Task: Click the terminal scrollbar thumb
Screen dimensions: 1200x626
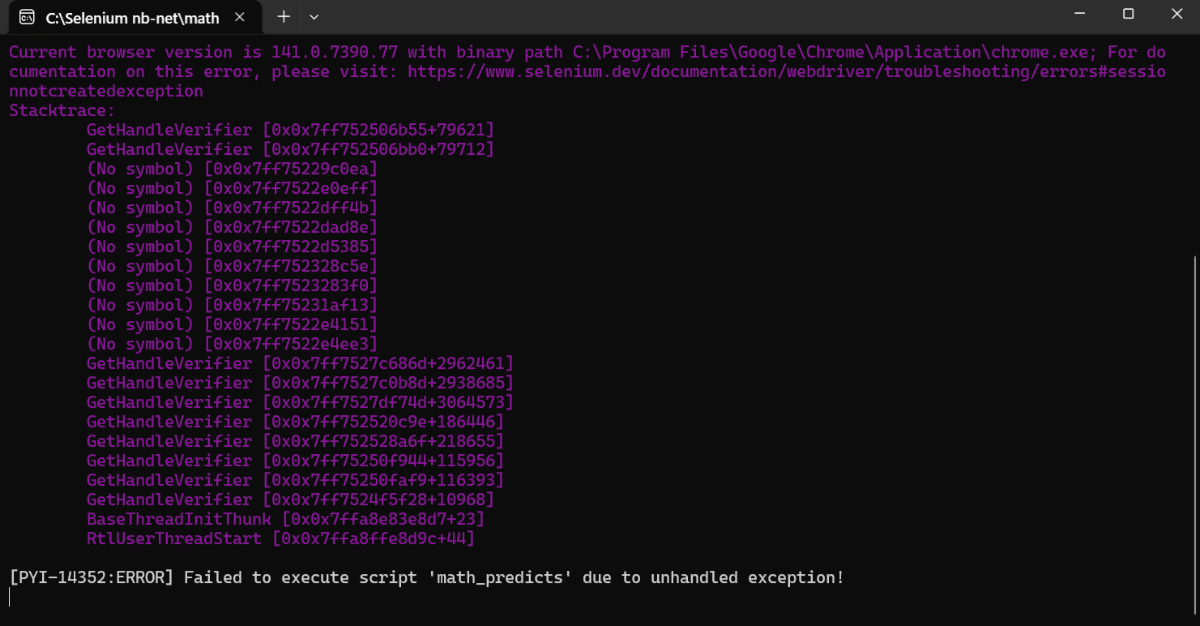Action: pos(1193,430)
